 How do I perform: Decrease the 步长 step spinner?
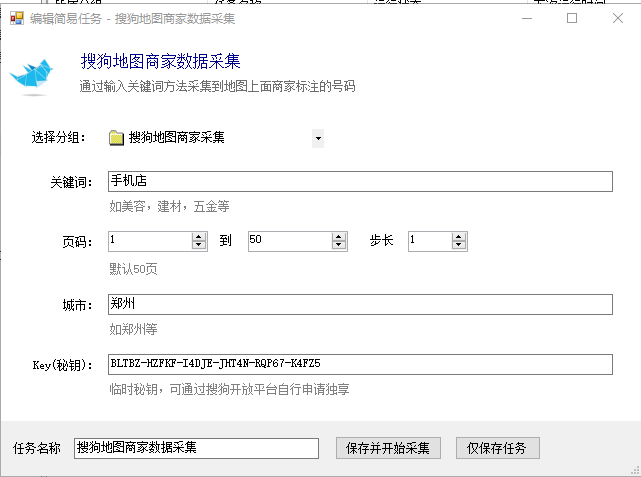tap(459, 246)
